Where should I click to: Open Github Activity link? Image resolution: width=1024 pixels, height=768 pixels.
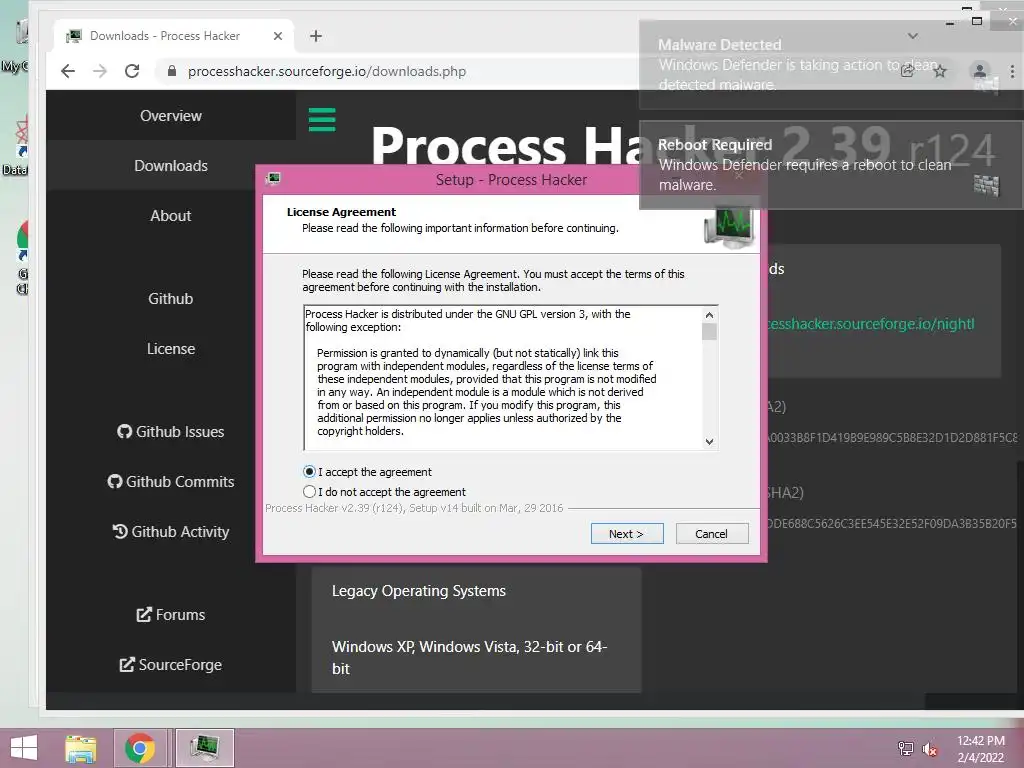coord(170,532)
